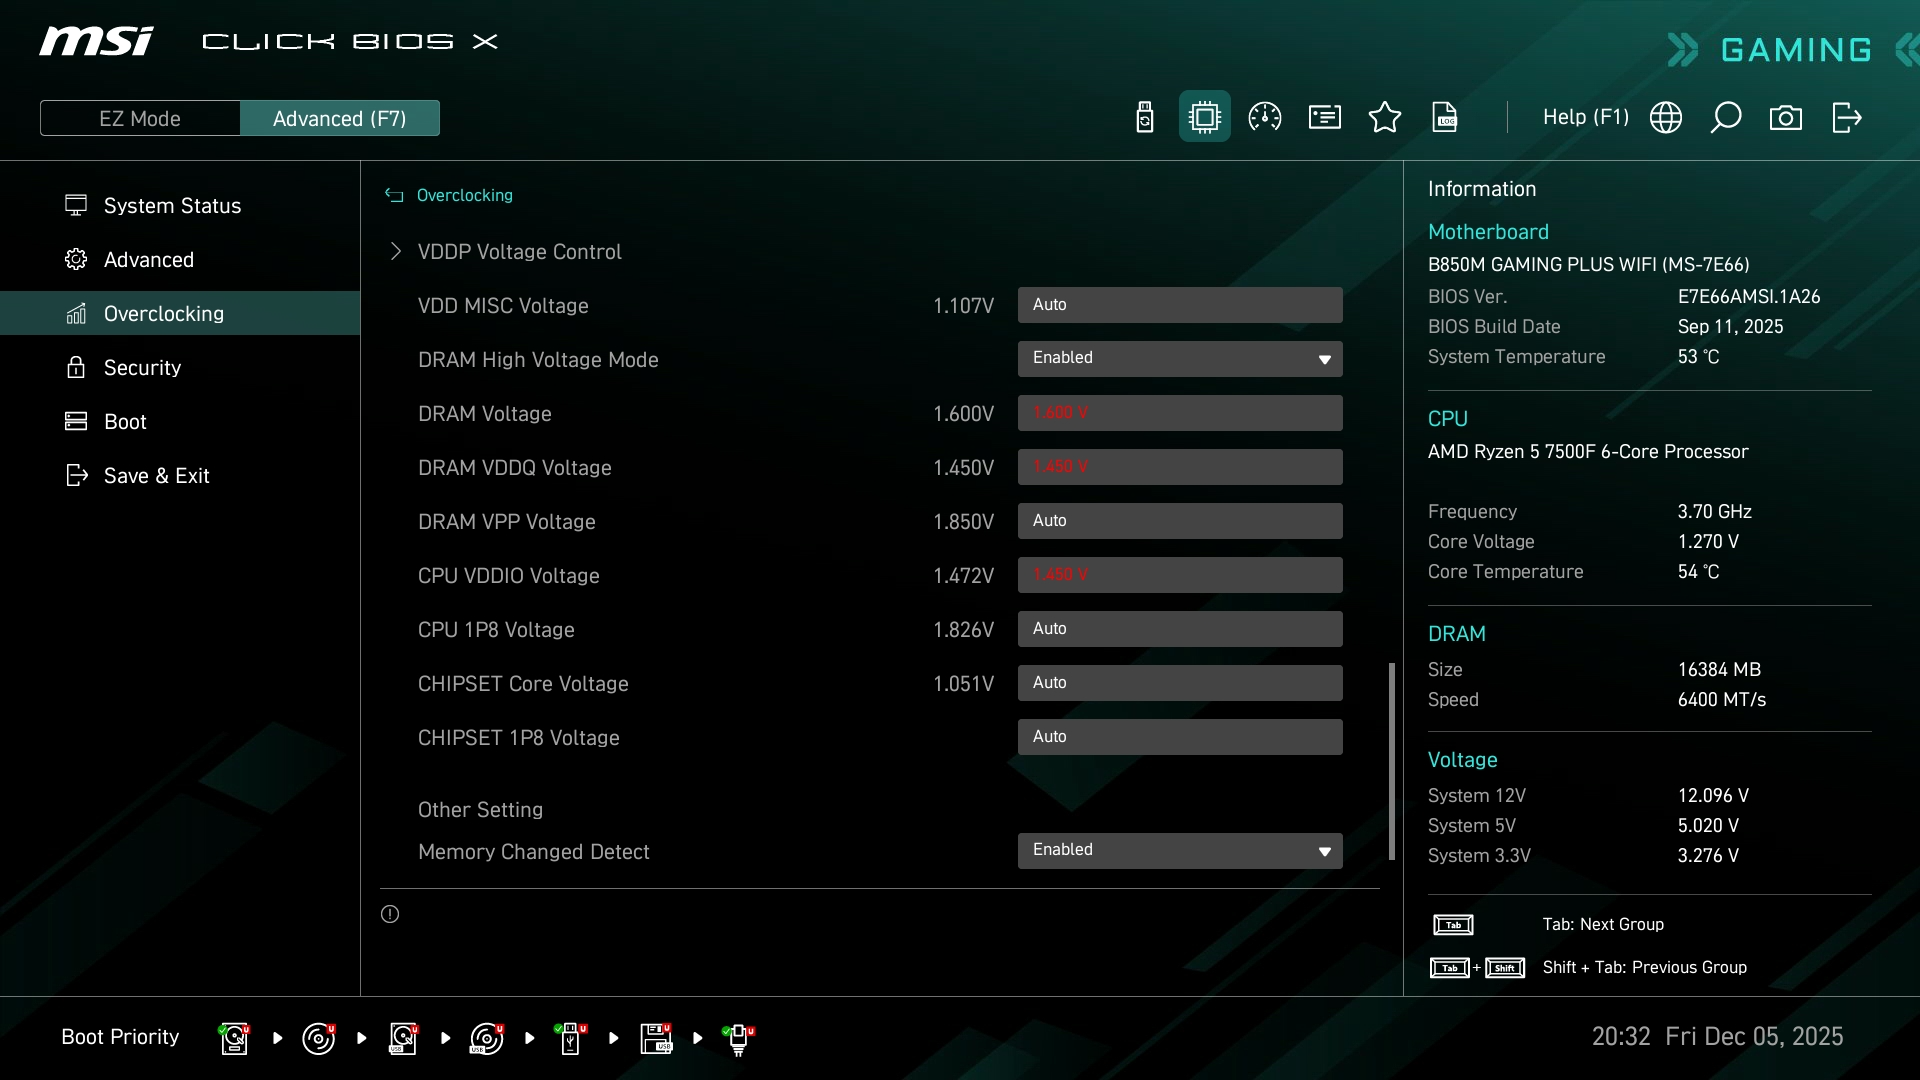Viewport: 1920px width, 1080px height.
Task: Click the info circle icon below the settings
Action: 390,914
